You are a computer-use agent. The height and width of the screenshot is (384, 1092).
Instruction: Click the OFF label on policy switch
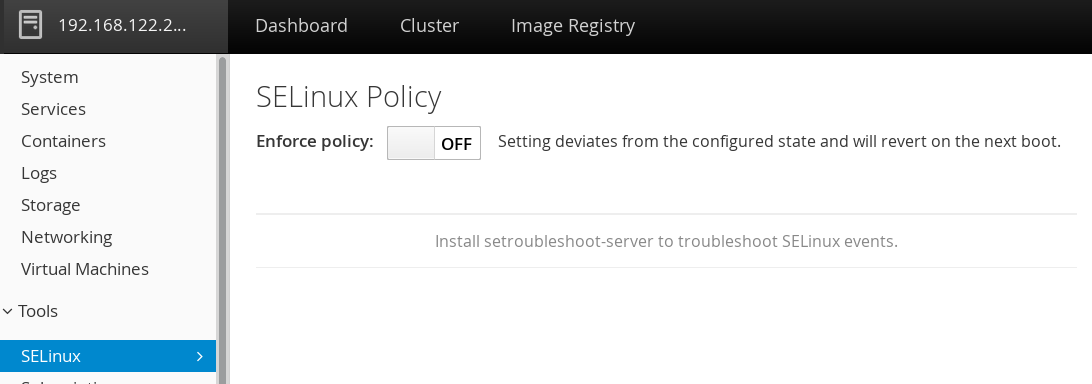point(457,144)
